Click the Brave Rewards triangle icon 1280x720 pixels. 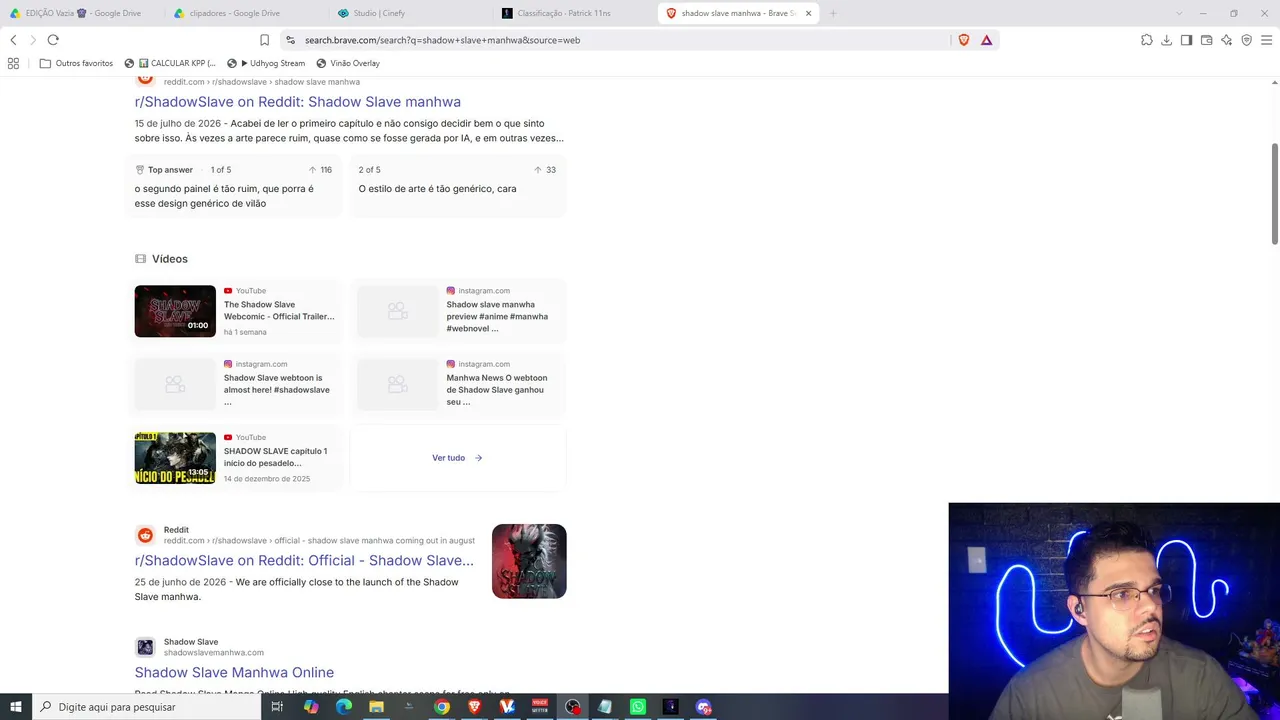(x=986, y=40)
